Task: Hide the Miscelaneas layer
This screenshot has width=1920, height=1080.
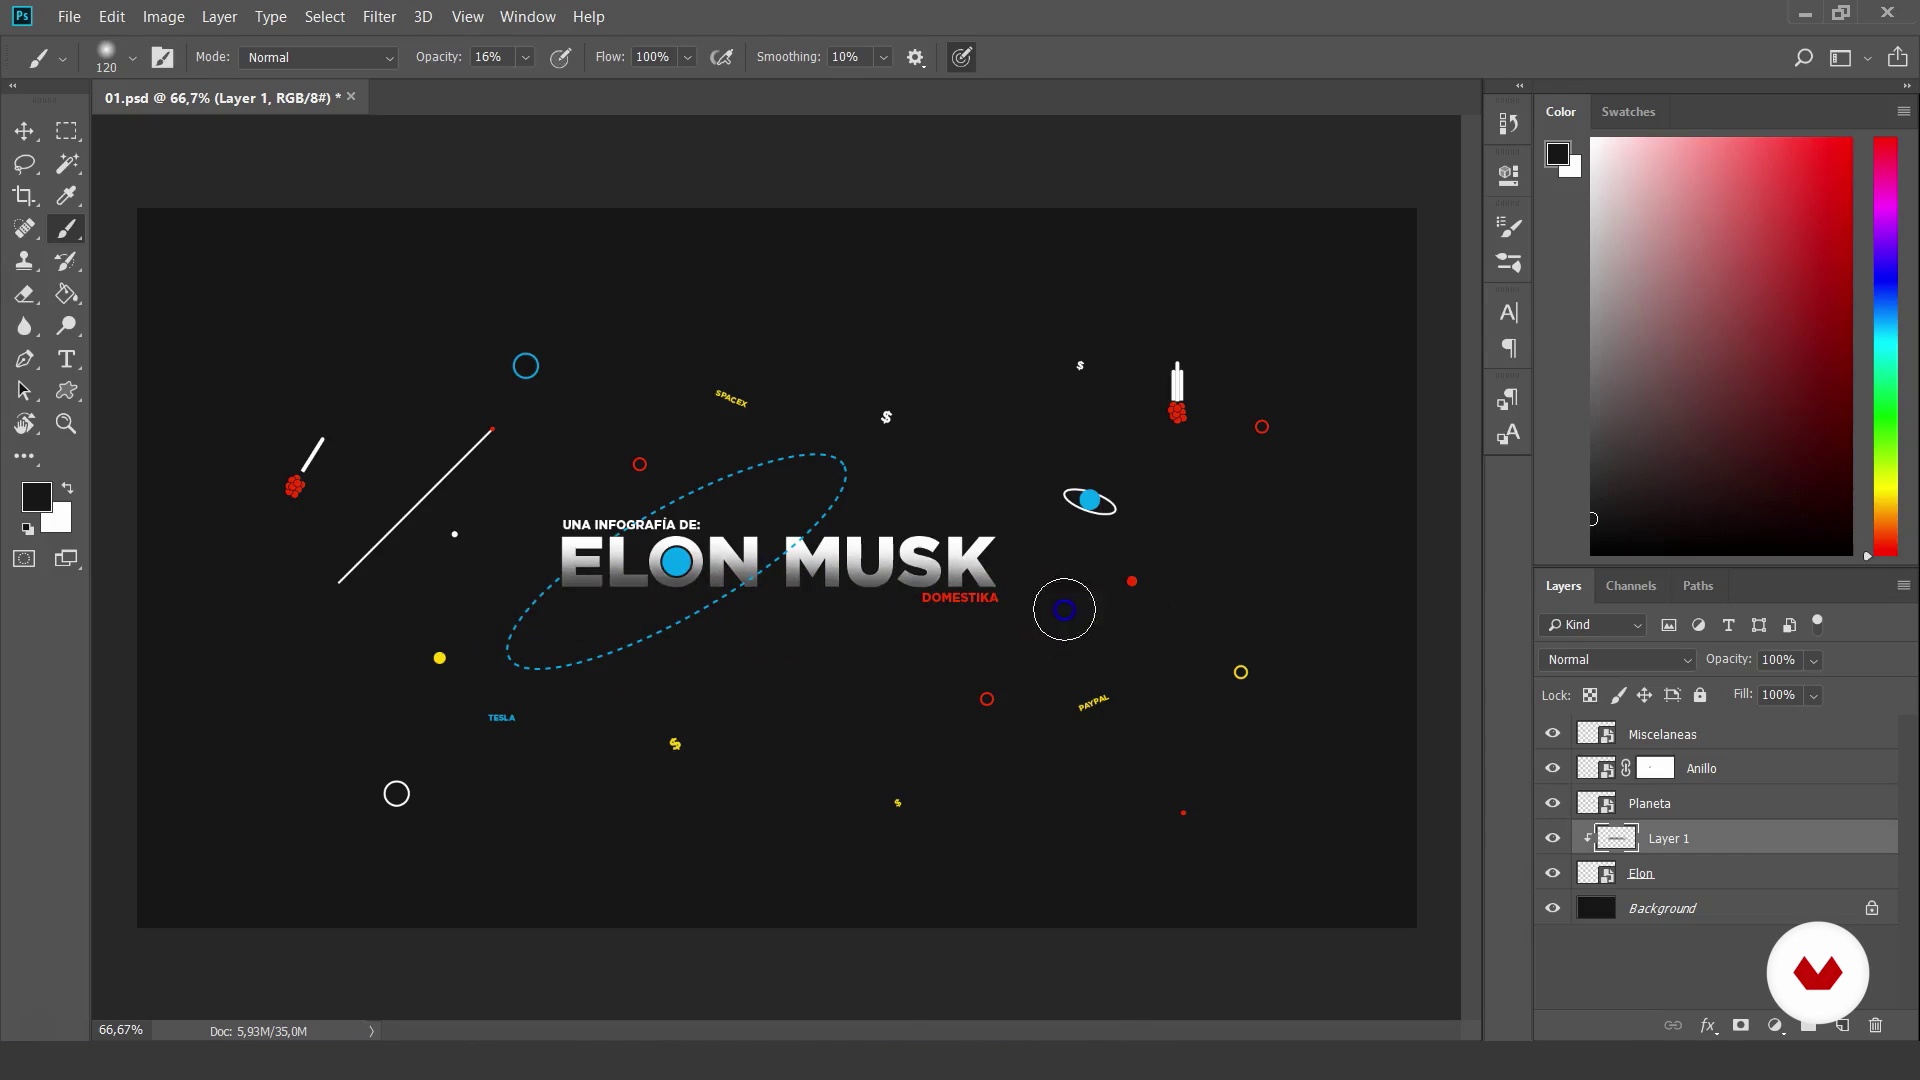Action: click(x=1552, y=734)
